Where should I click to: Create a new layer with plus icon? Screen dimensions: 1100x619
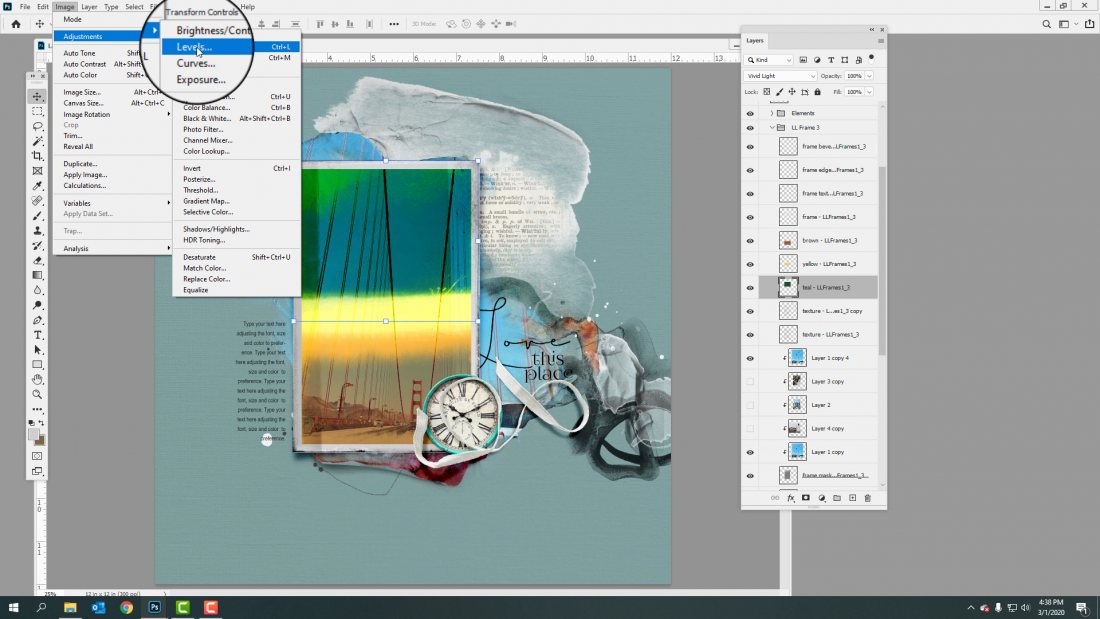[x=852, y=498]
